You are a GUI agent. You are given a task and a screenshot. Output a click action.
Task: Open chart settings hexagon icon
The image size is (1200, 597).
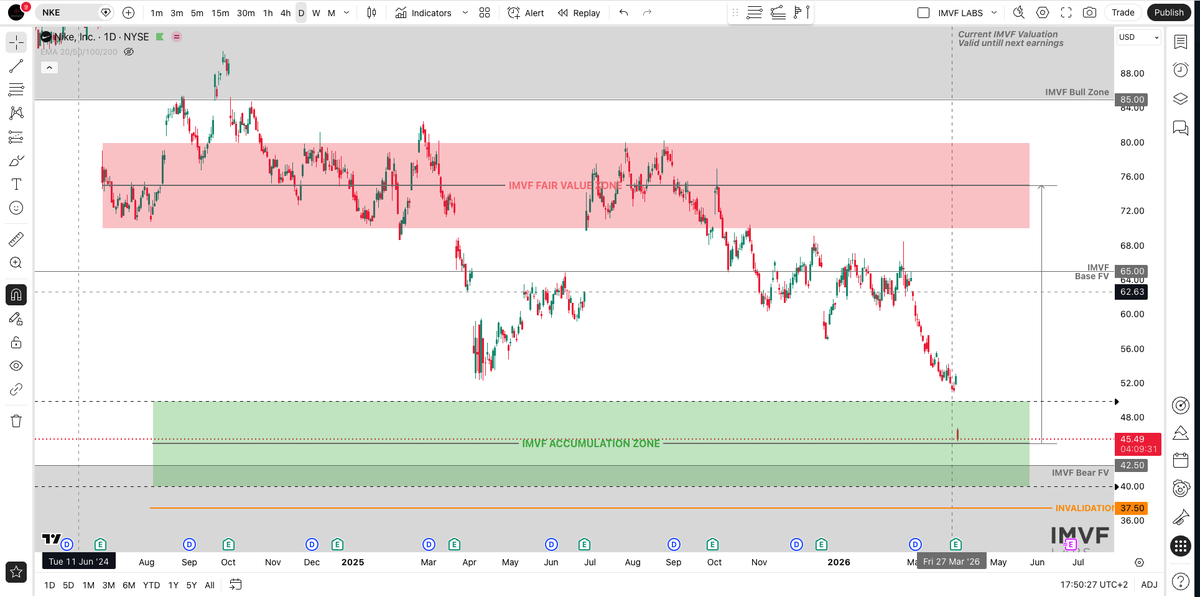[1043, 13]
